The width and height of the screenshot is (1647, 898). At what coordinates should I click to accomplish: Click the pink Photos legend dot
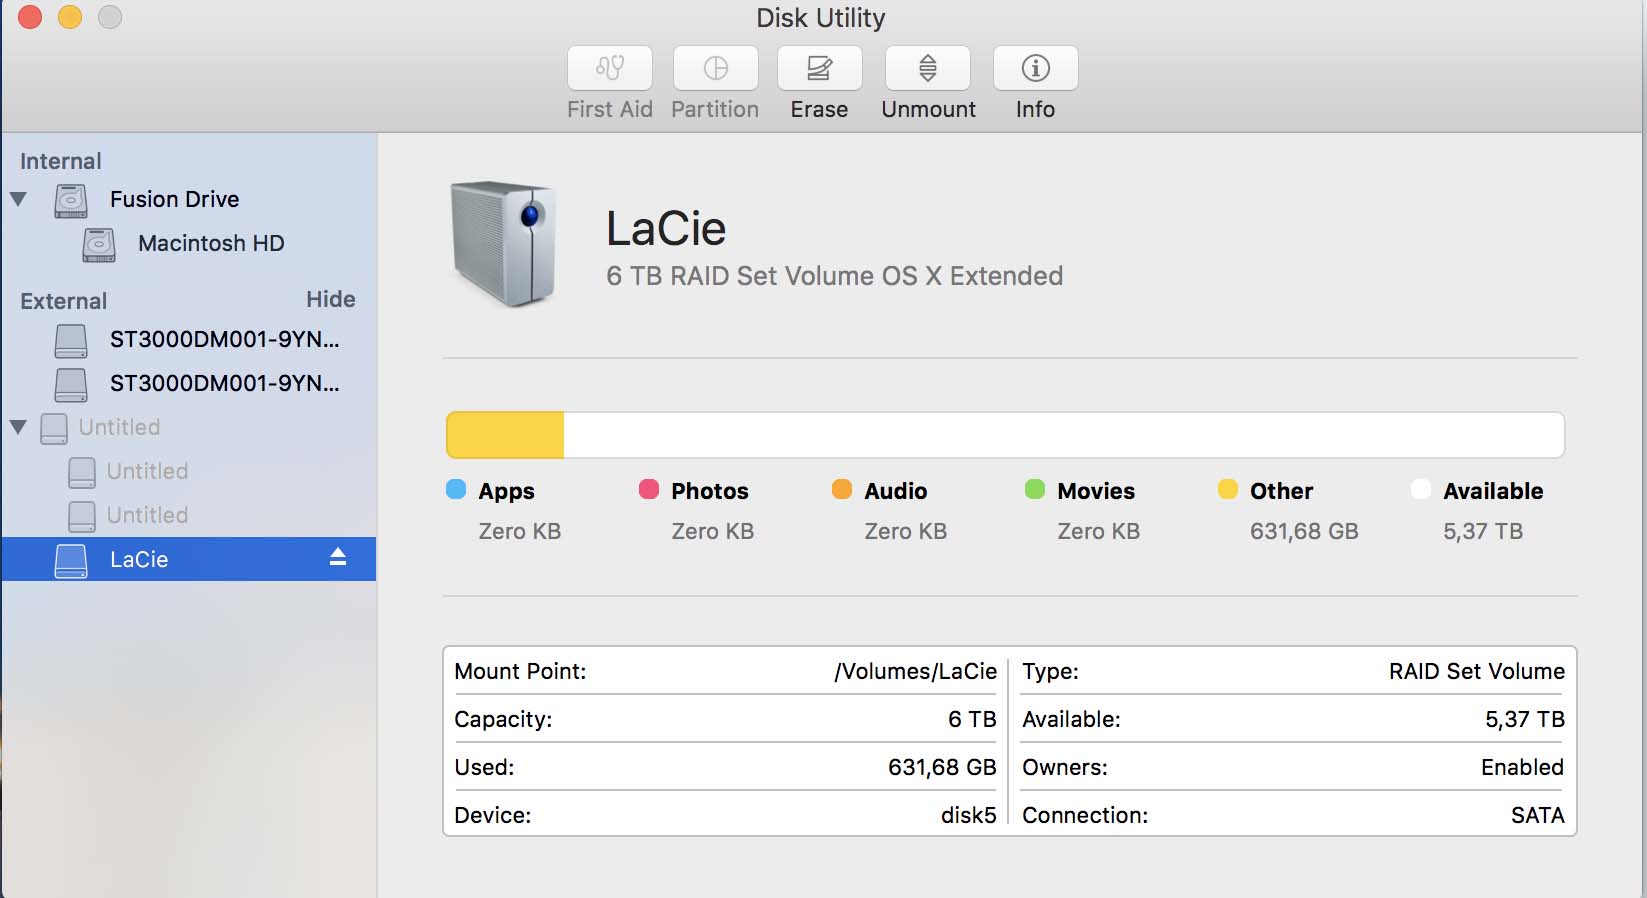[x=649, y=489]
